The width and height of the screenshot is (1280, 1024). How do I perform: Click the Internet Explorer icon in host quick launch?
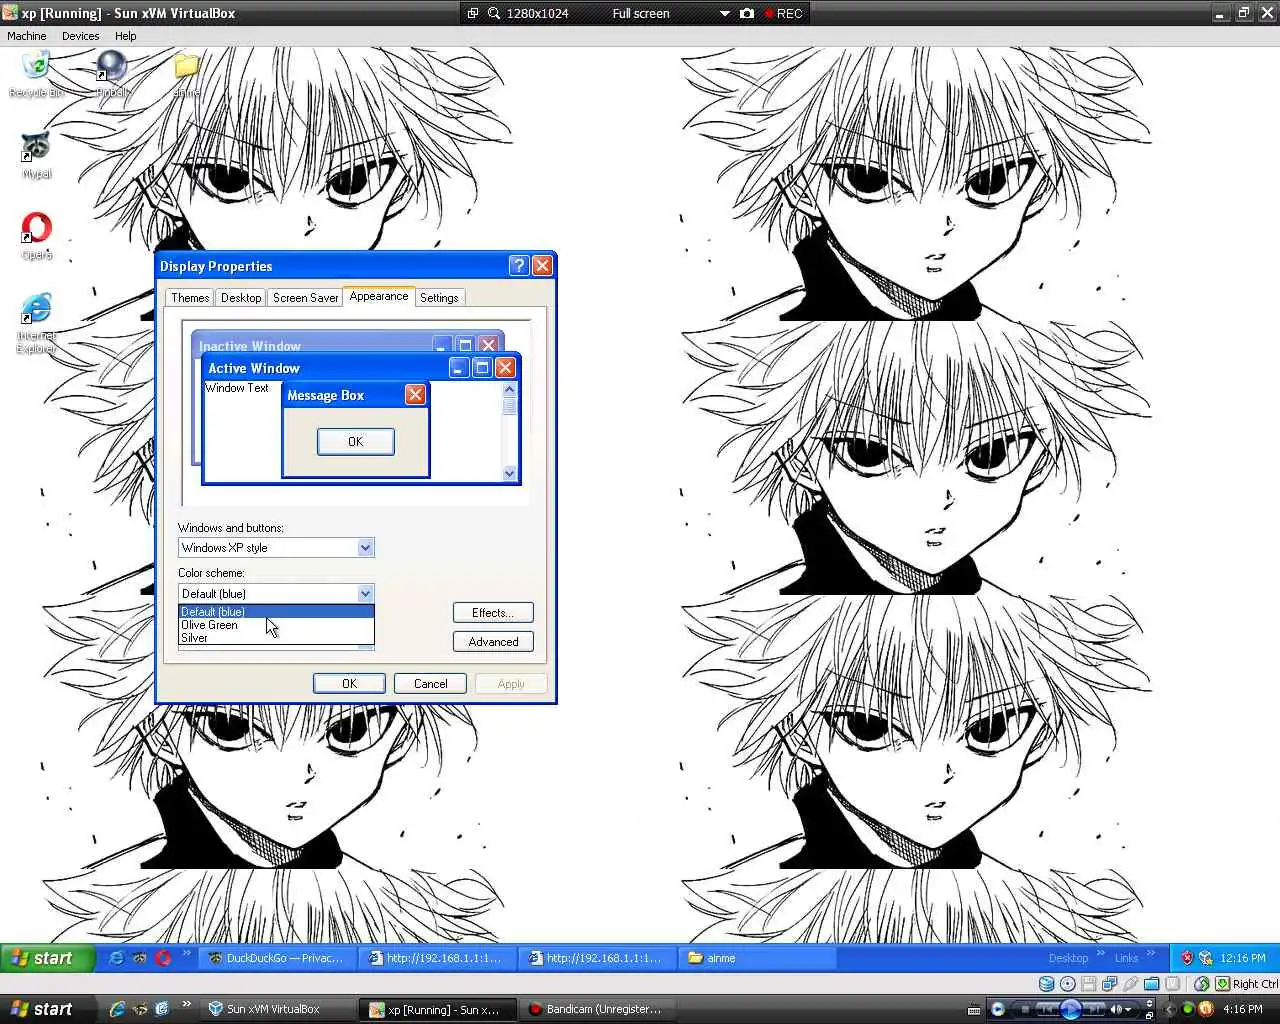(x=117, y=1009)
